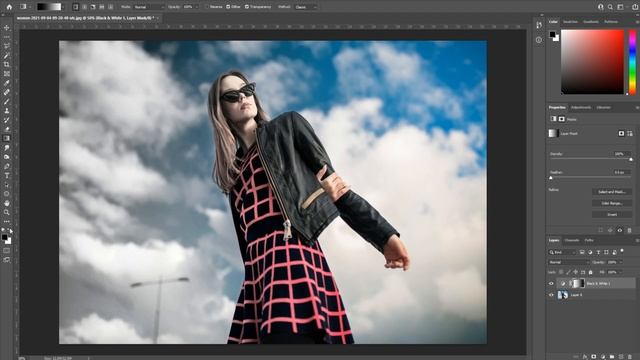Select the Crop tool
Image resolution: width=640 pixels, height=360 pixels.
click(x=7, y=64)
